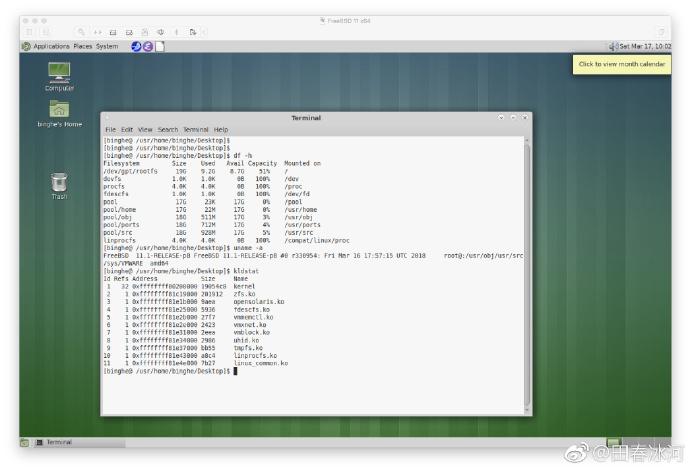Click the 'linux_common.ko' module name
This screenshot has width=690, height=470.
pos(261,363)
